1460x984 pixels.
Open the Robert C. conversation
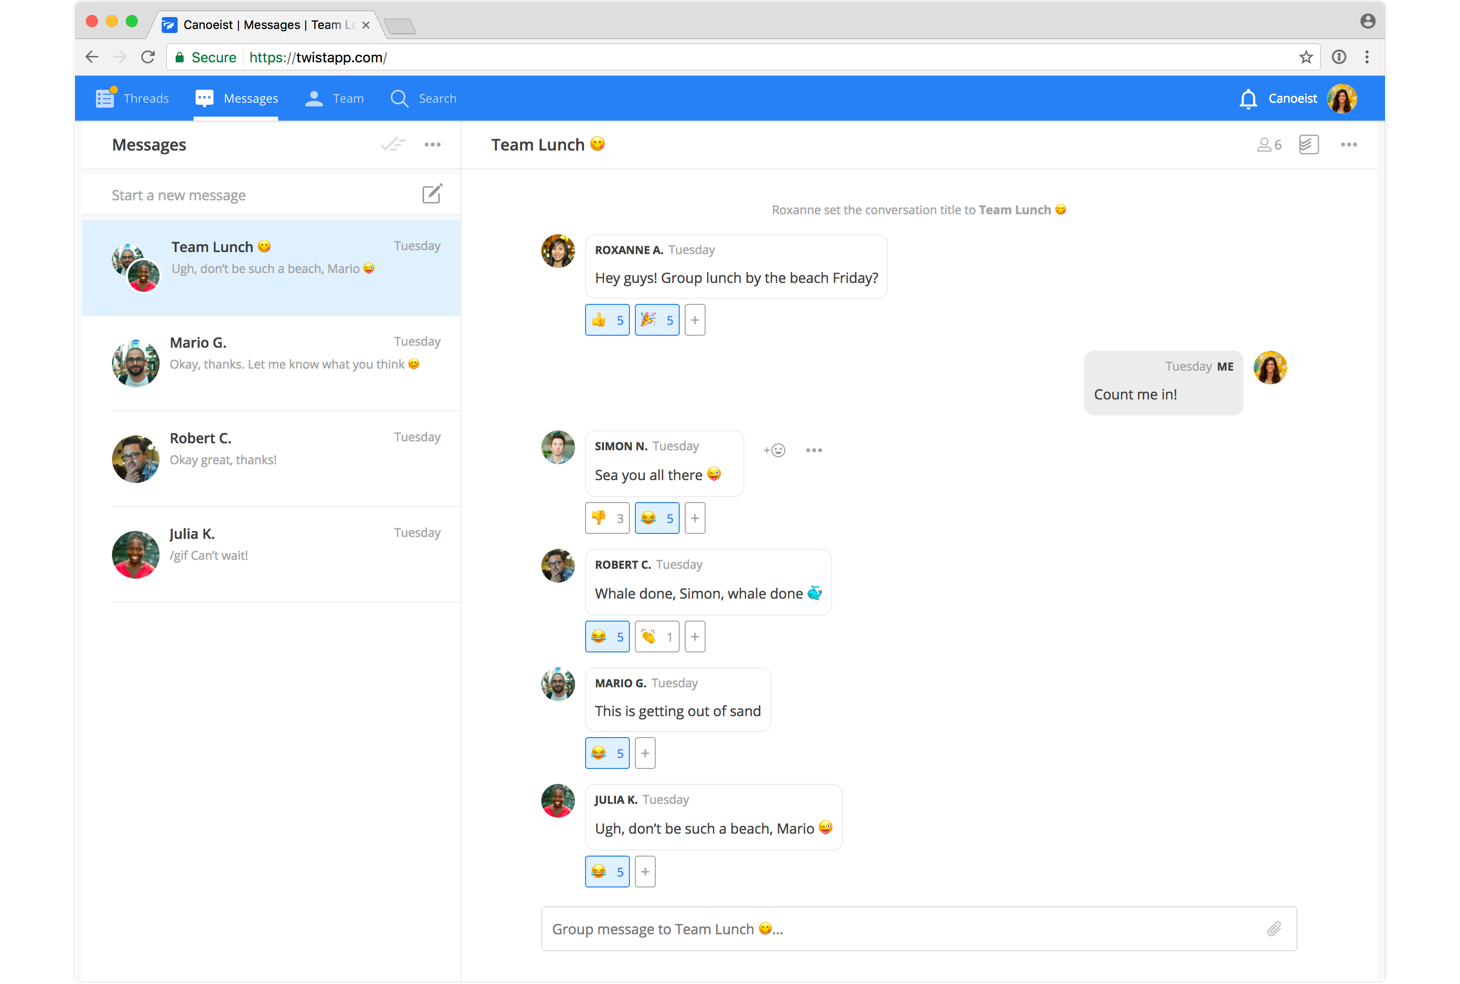point(271,458)
